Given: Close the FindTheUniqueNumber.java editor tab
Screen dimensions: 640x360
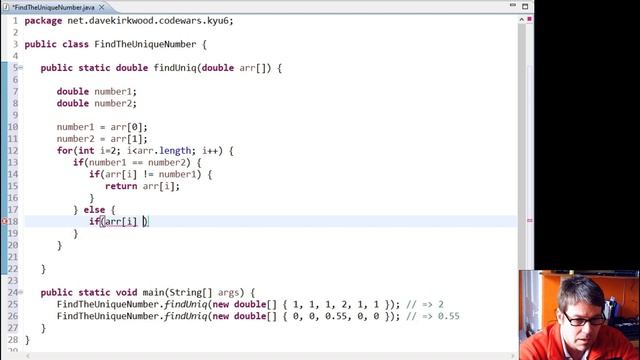Looking at the screenshot, I should pyautogui.click(x=102, y=7).
